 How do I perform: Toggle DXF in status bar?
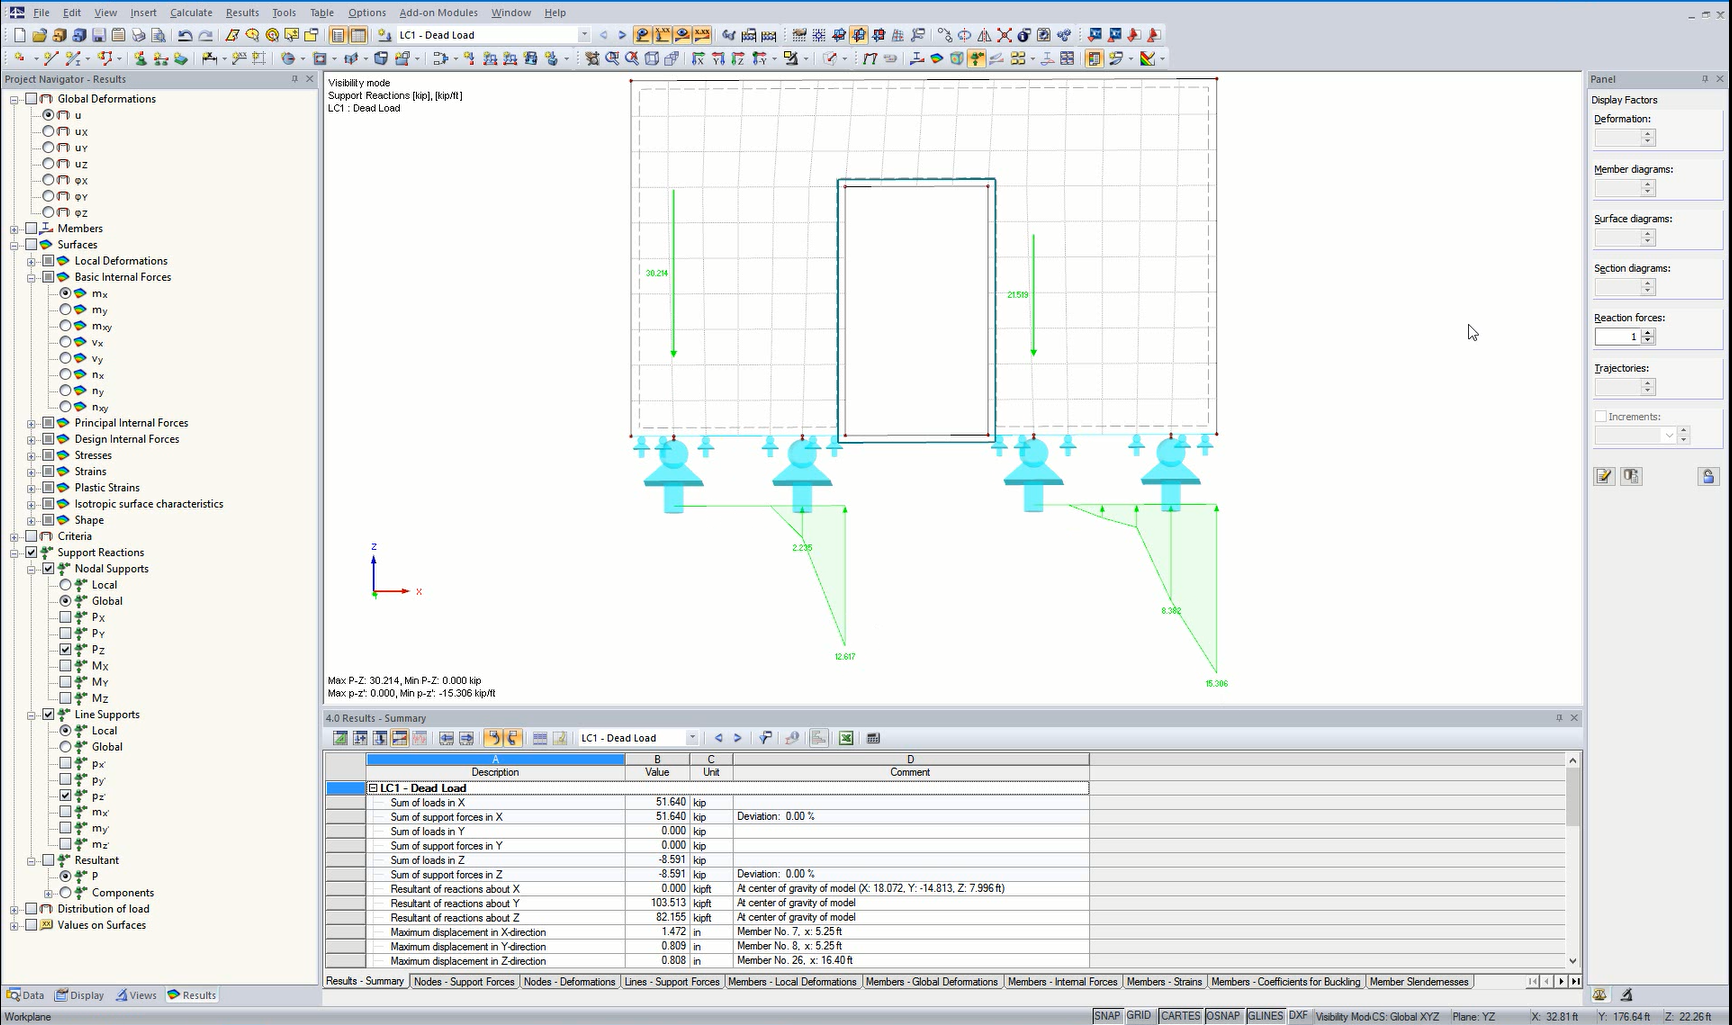(1298, 1016)
